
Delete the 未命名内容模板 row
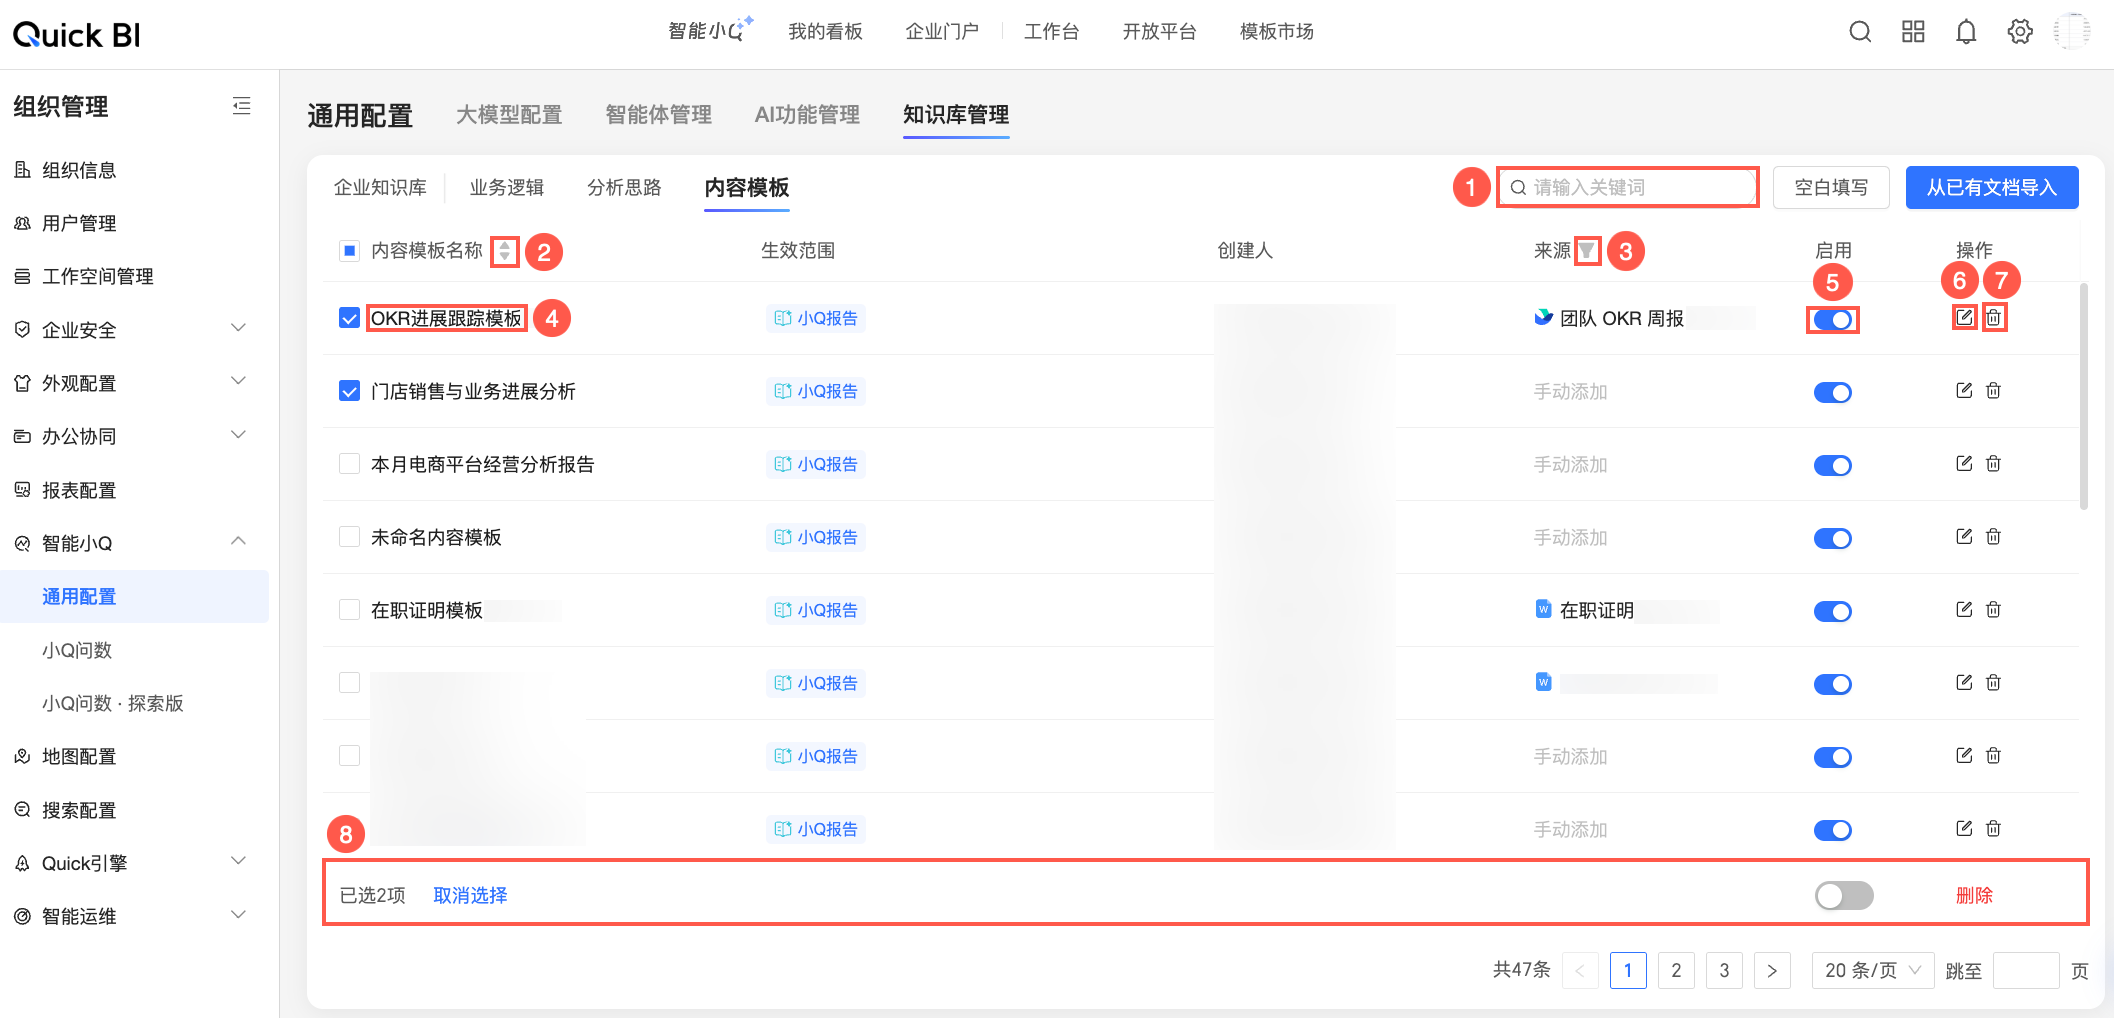(x=1993, y=537)
